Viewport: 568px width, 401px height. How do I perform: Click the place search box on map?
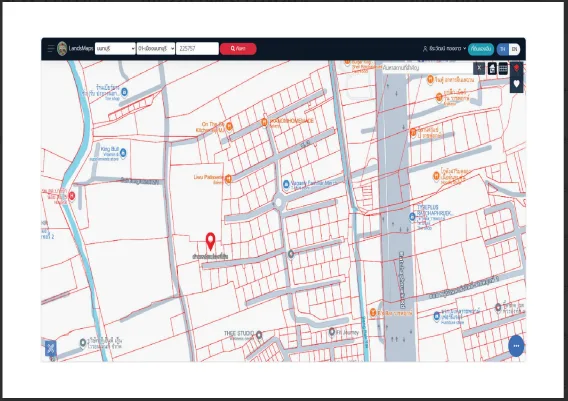coord(427,68)
